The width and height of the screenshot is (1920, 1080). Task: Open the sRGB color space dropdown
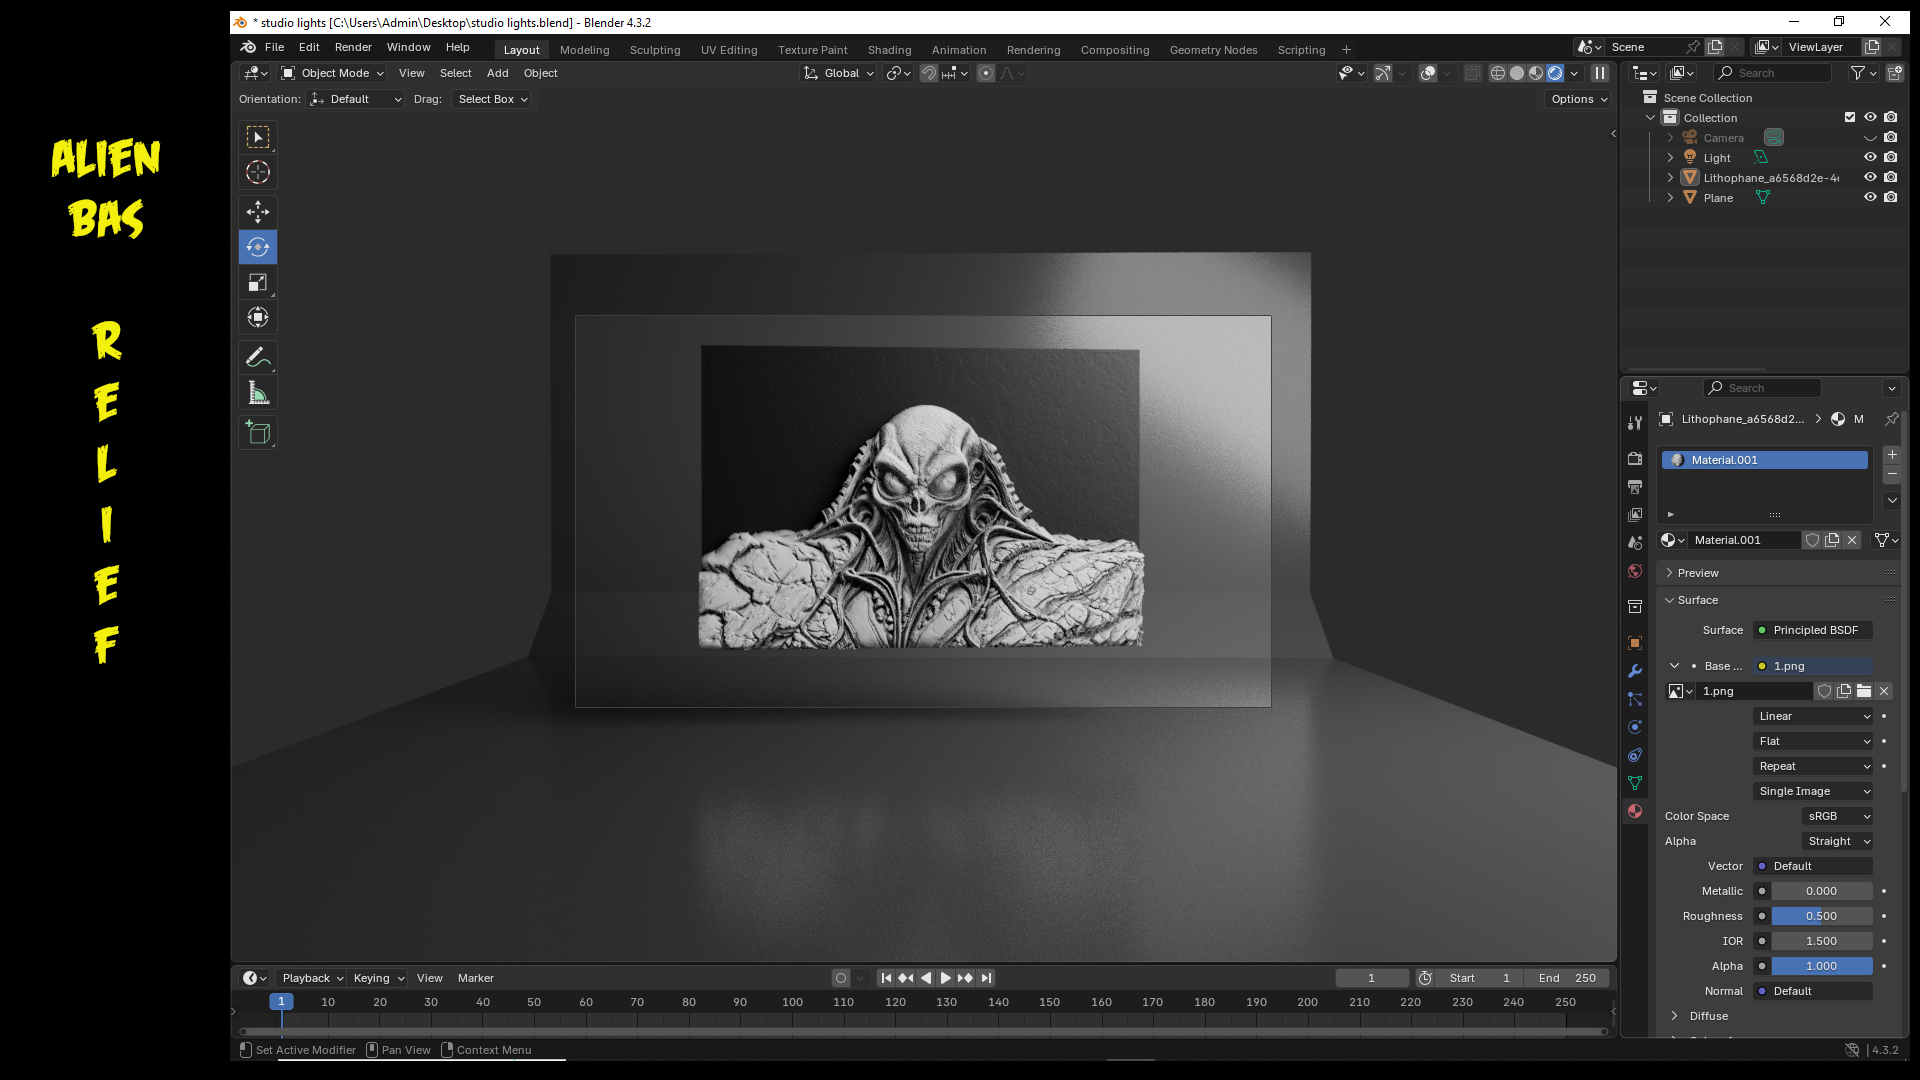(x=1837, y=816)
